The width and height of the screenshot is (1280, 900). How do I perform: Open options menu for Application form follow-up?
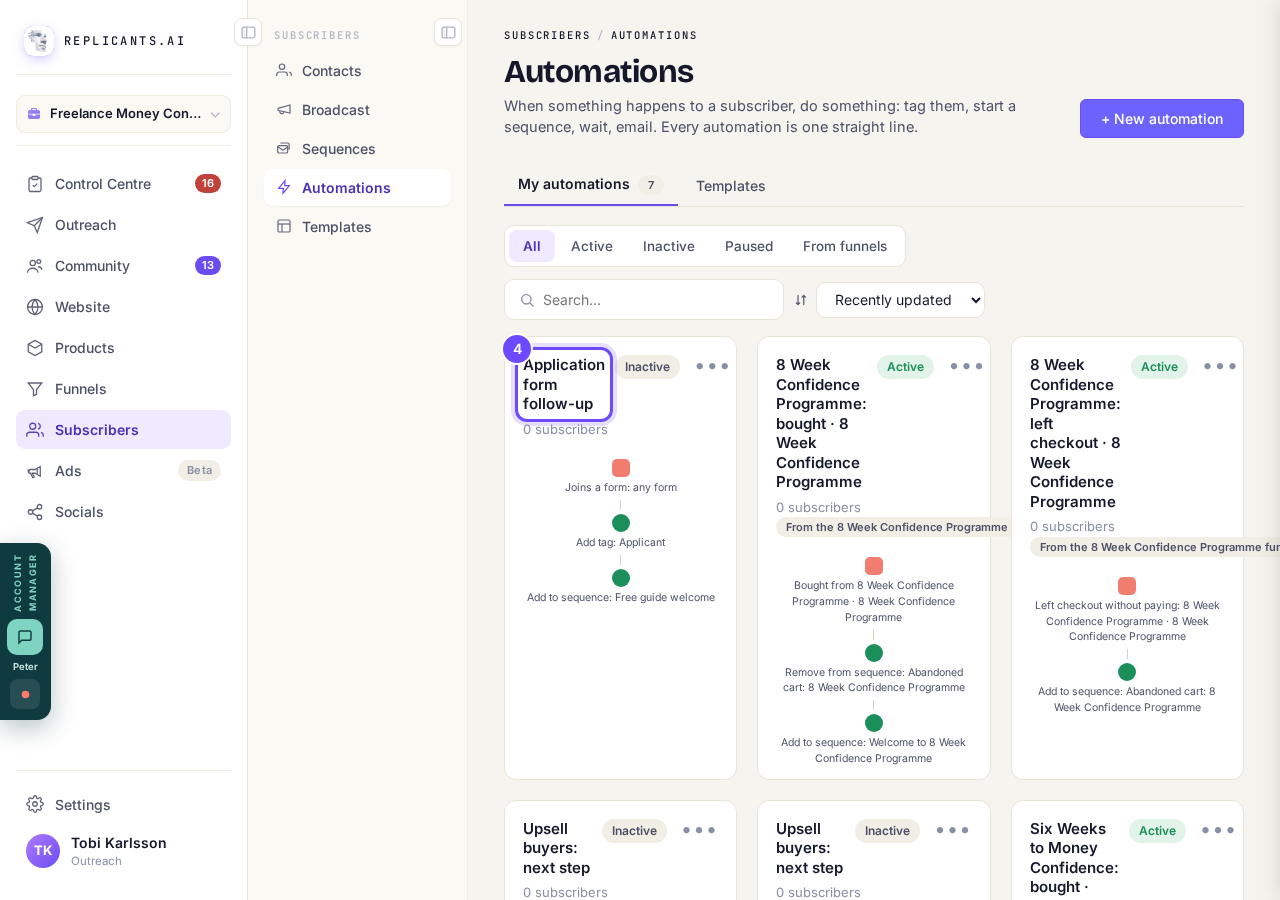[712, 366]
